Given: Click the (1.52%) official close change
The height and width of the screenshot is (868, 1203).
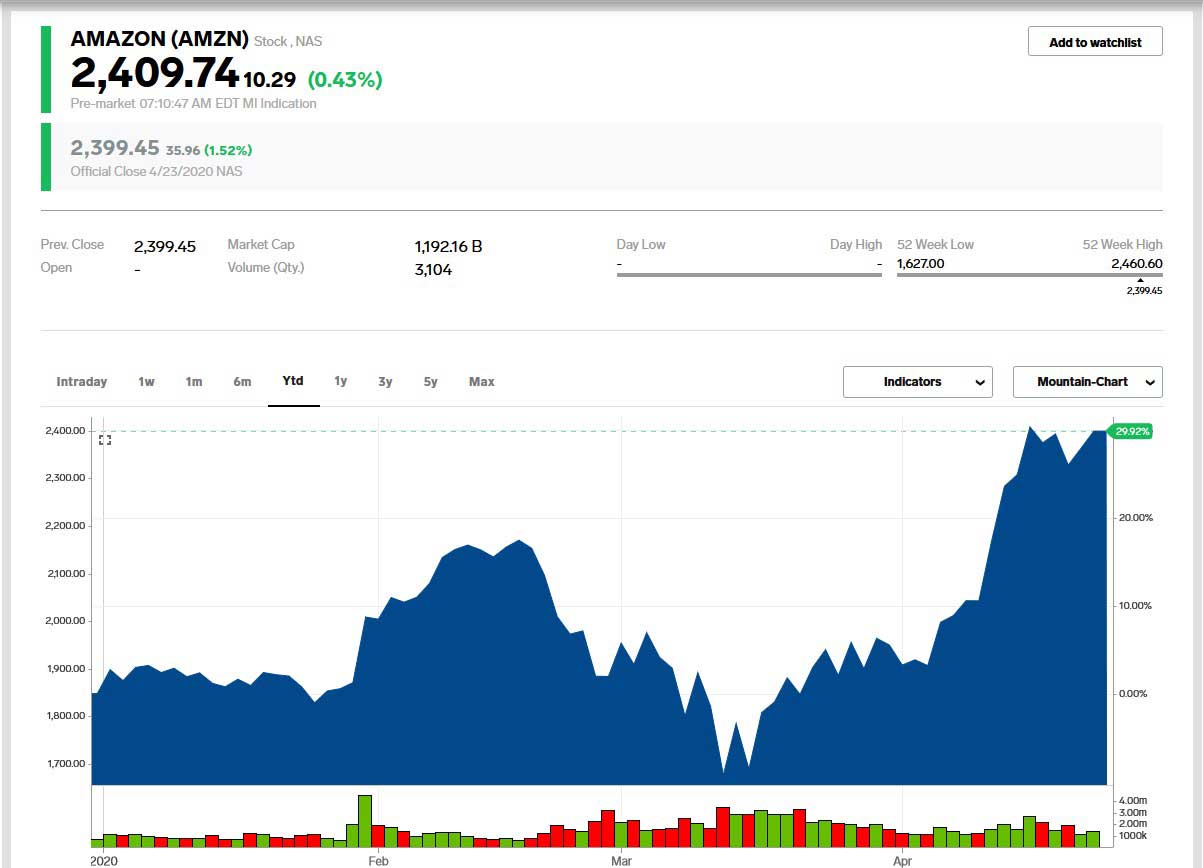Looking at the screenshot, I should [228, 150].
